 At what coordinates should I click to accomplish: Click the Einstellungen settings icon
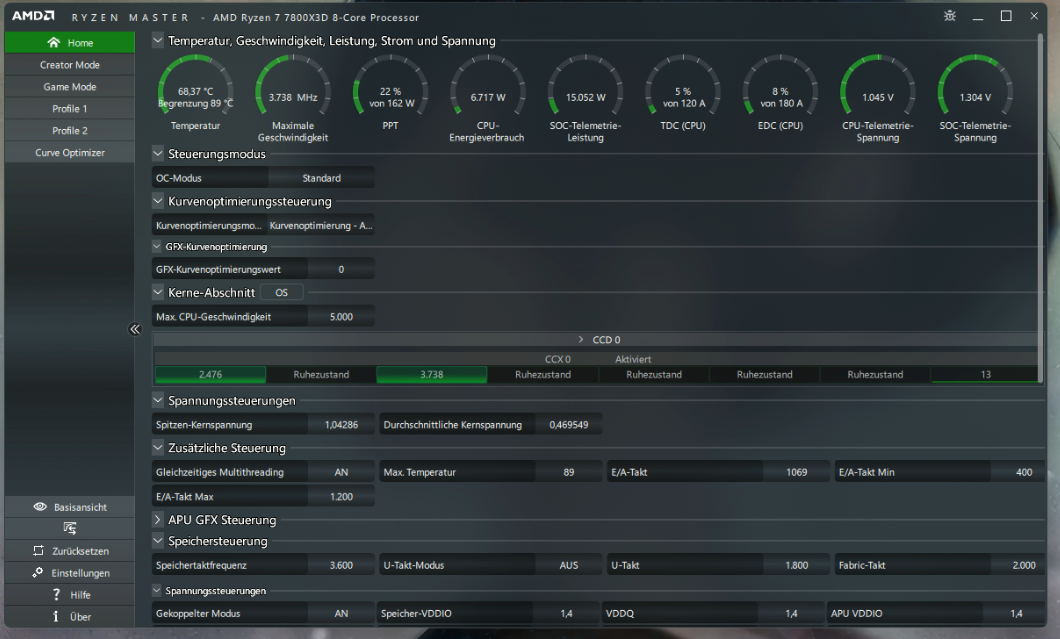[x=38, y=572]
